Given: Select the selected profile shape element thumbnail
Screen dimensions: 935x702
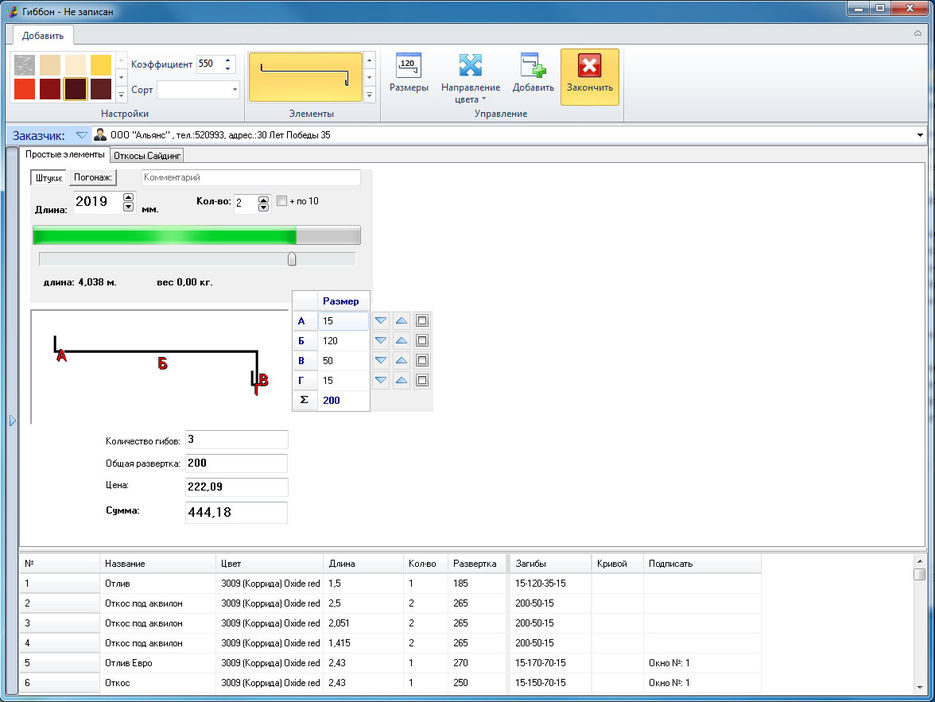Looking at the screenshot, I should (x=305, y=77).
